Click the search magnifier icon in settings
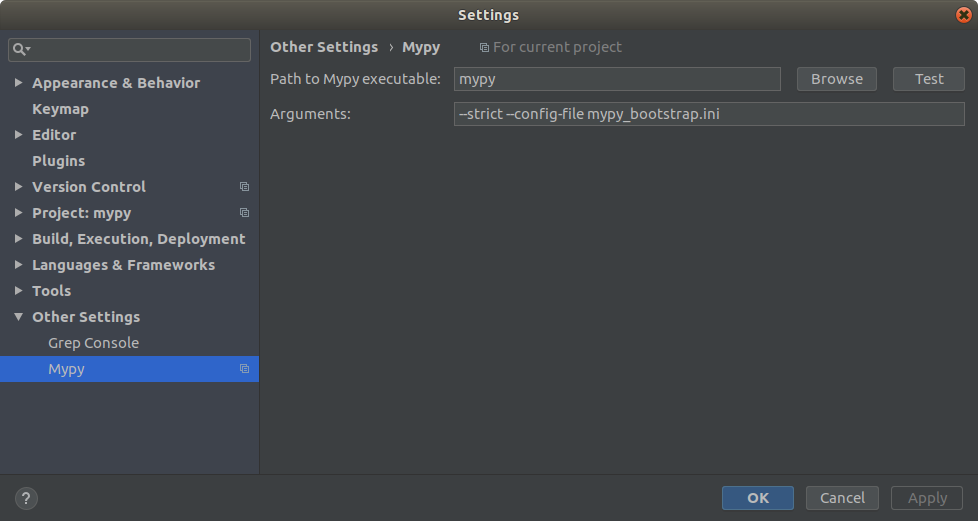This screenshot has height=521, width=978. (19, 49)
